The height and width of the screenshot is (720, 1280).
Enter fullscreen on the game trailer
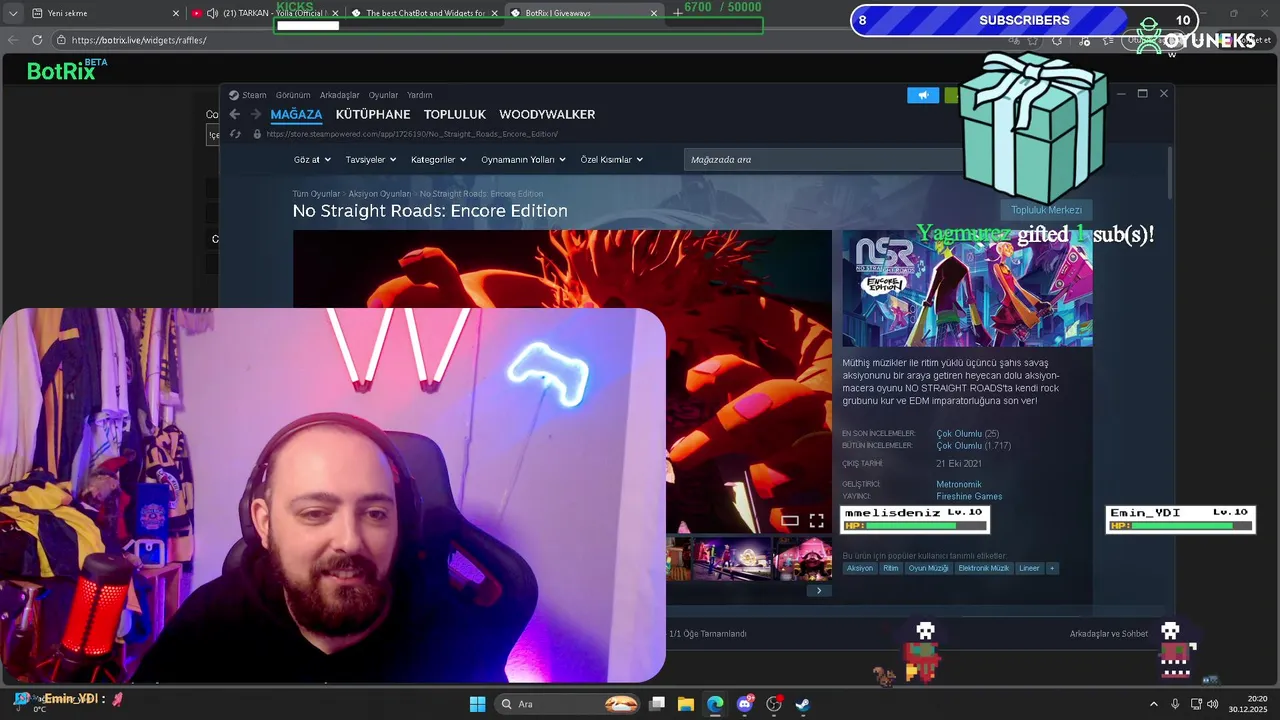[x=816, y=520]
